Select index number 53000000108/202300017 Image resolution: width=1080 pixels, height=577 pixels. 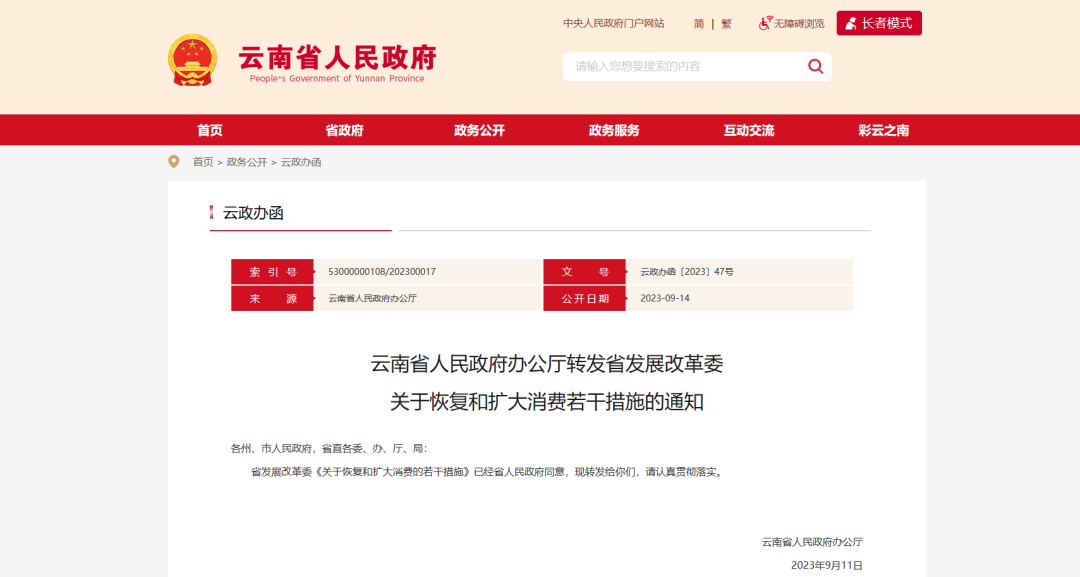pyautogui.click(x=382, y=272)
